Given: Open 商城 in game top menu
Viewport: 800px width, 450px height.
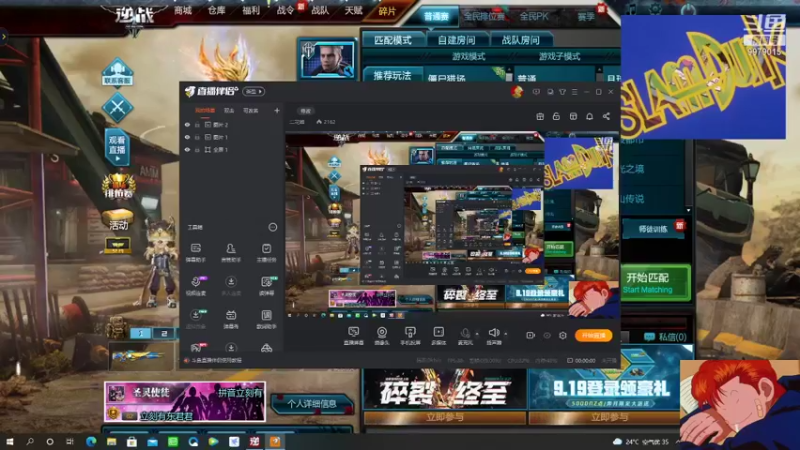Looking at the screenshot, I should click(183, 10).
